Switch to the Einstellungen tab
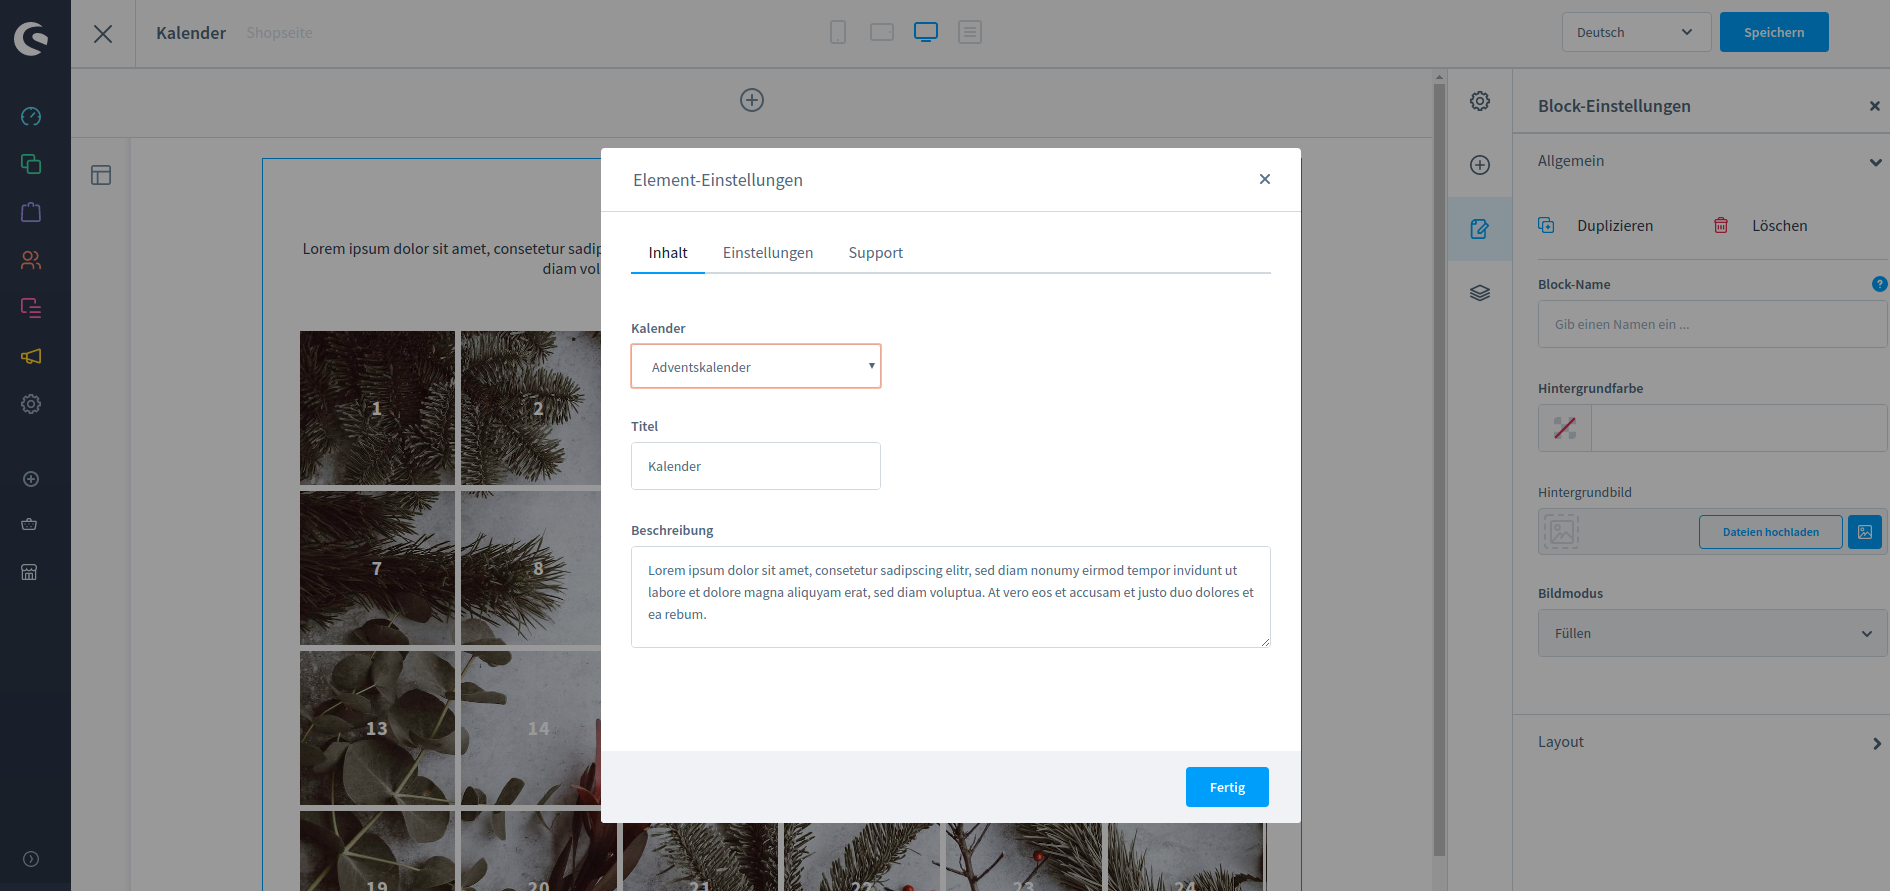1890x891 pixels. click(768, 253)
